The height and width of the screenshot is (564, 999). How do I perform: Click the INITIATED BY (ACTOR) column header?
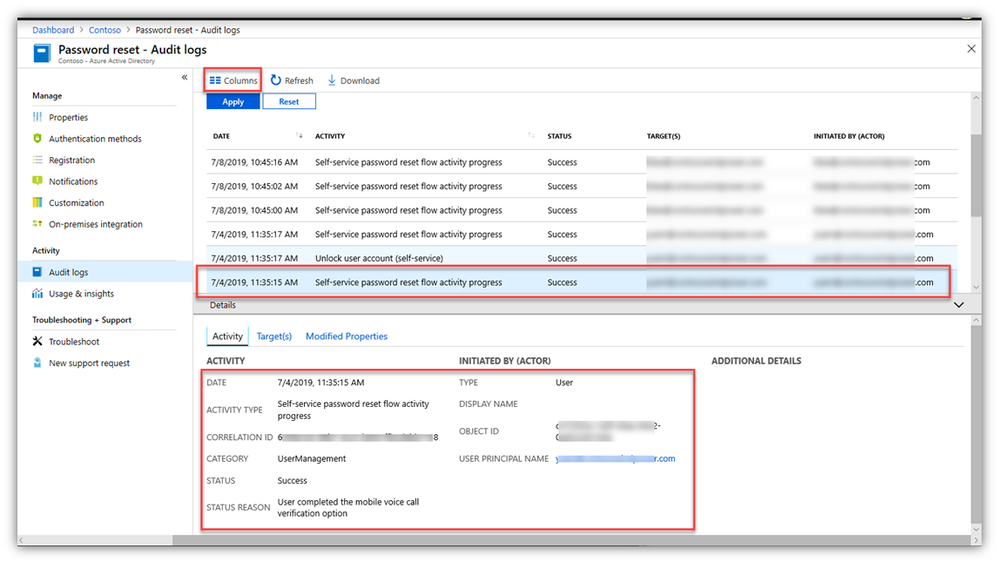click(849, 136)
